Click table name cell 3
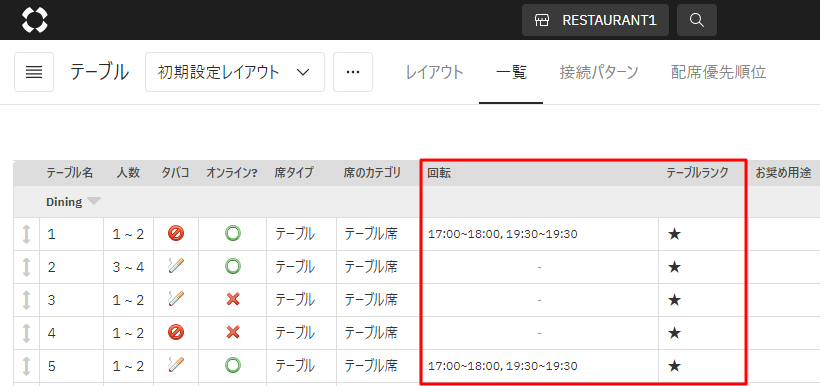Image resolution: width=824 pixels, height=386 pixels. click(71, 300)
